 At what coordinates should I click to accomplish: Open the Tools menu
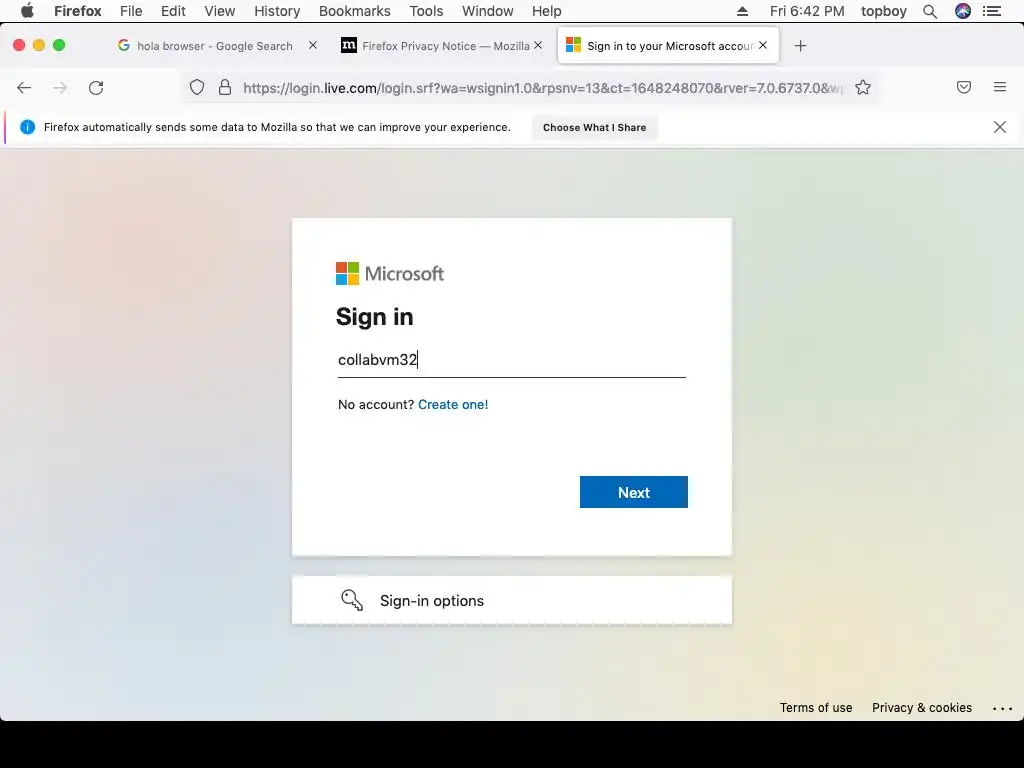(426, 11)
